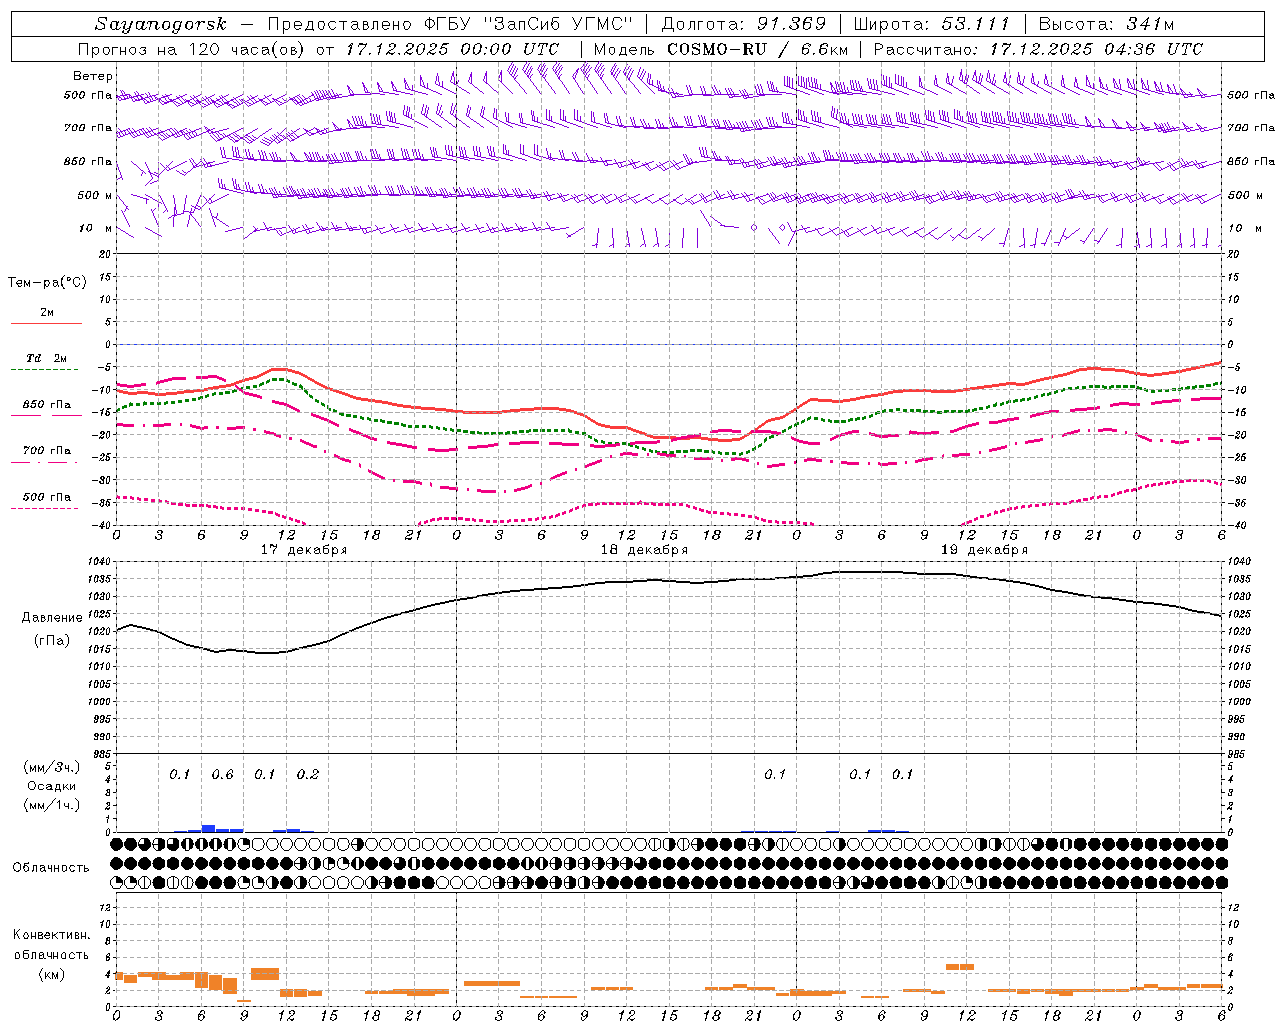Click the '17 декабря' date label
Screen dimensions: 1280x1024
click(x=304, y=550)
